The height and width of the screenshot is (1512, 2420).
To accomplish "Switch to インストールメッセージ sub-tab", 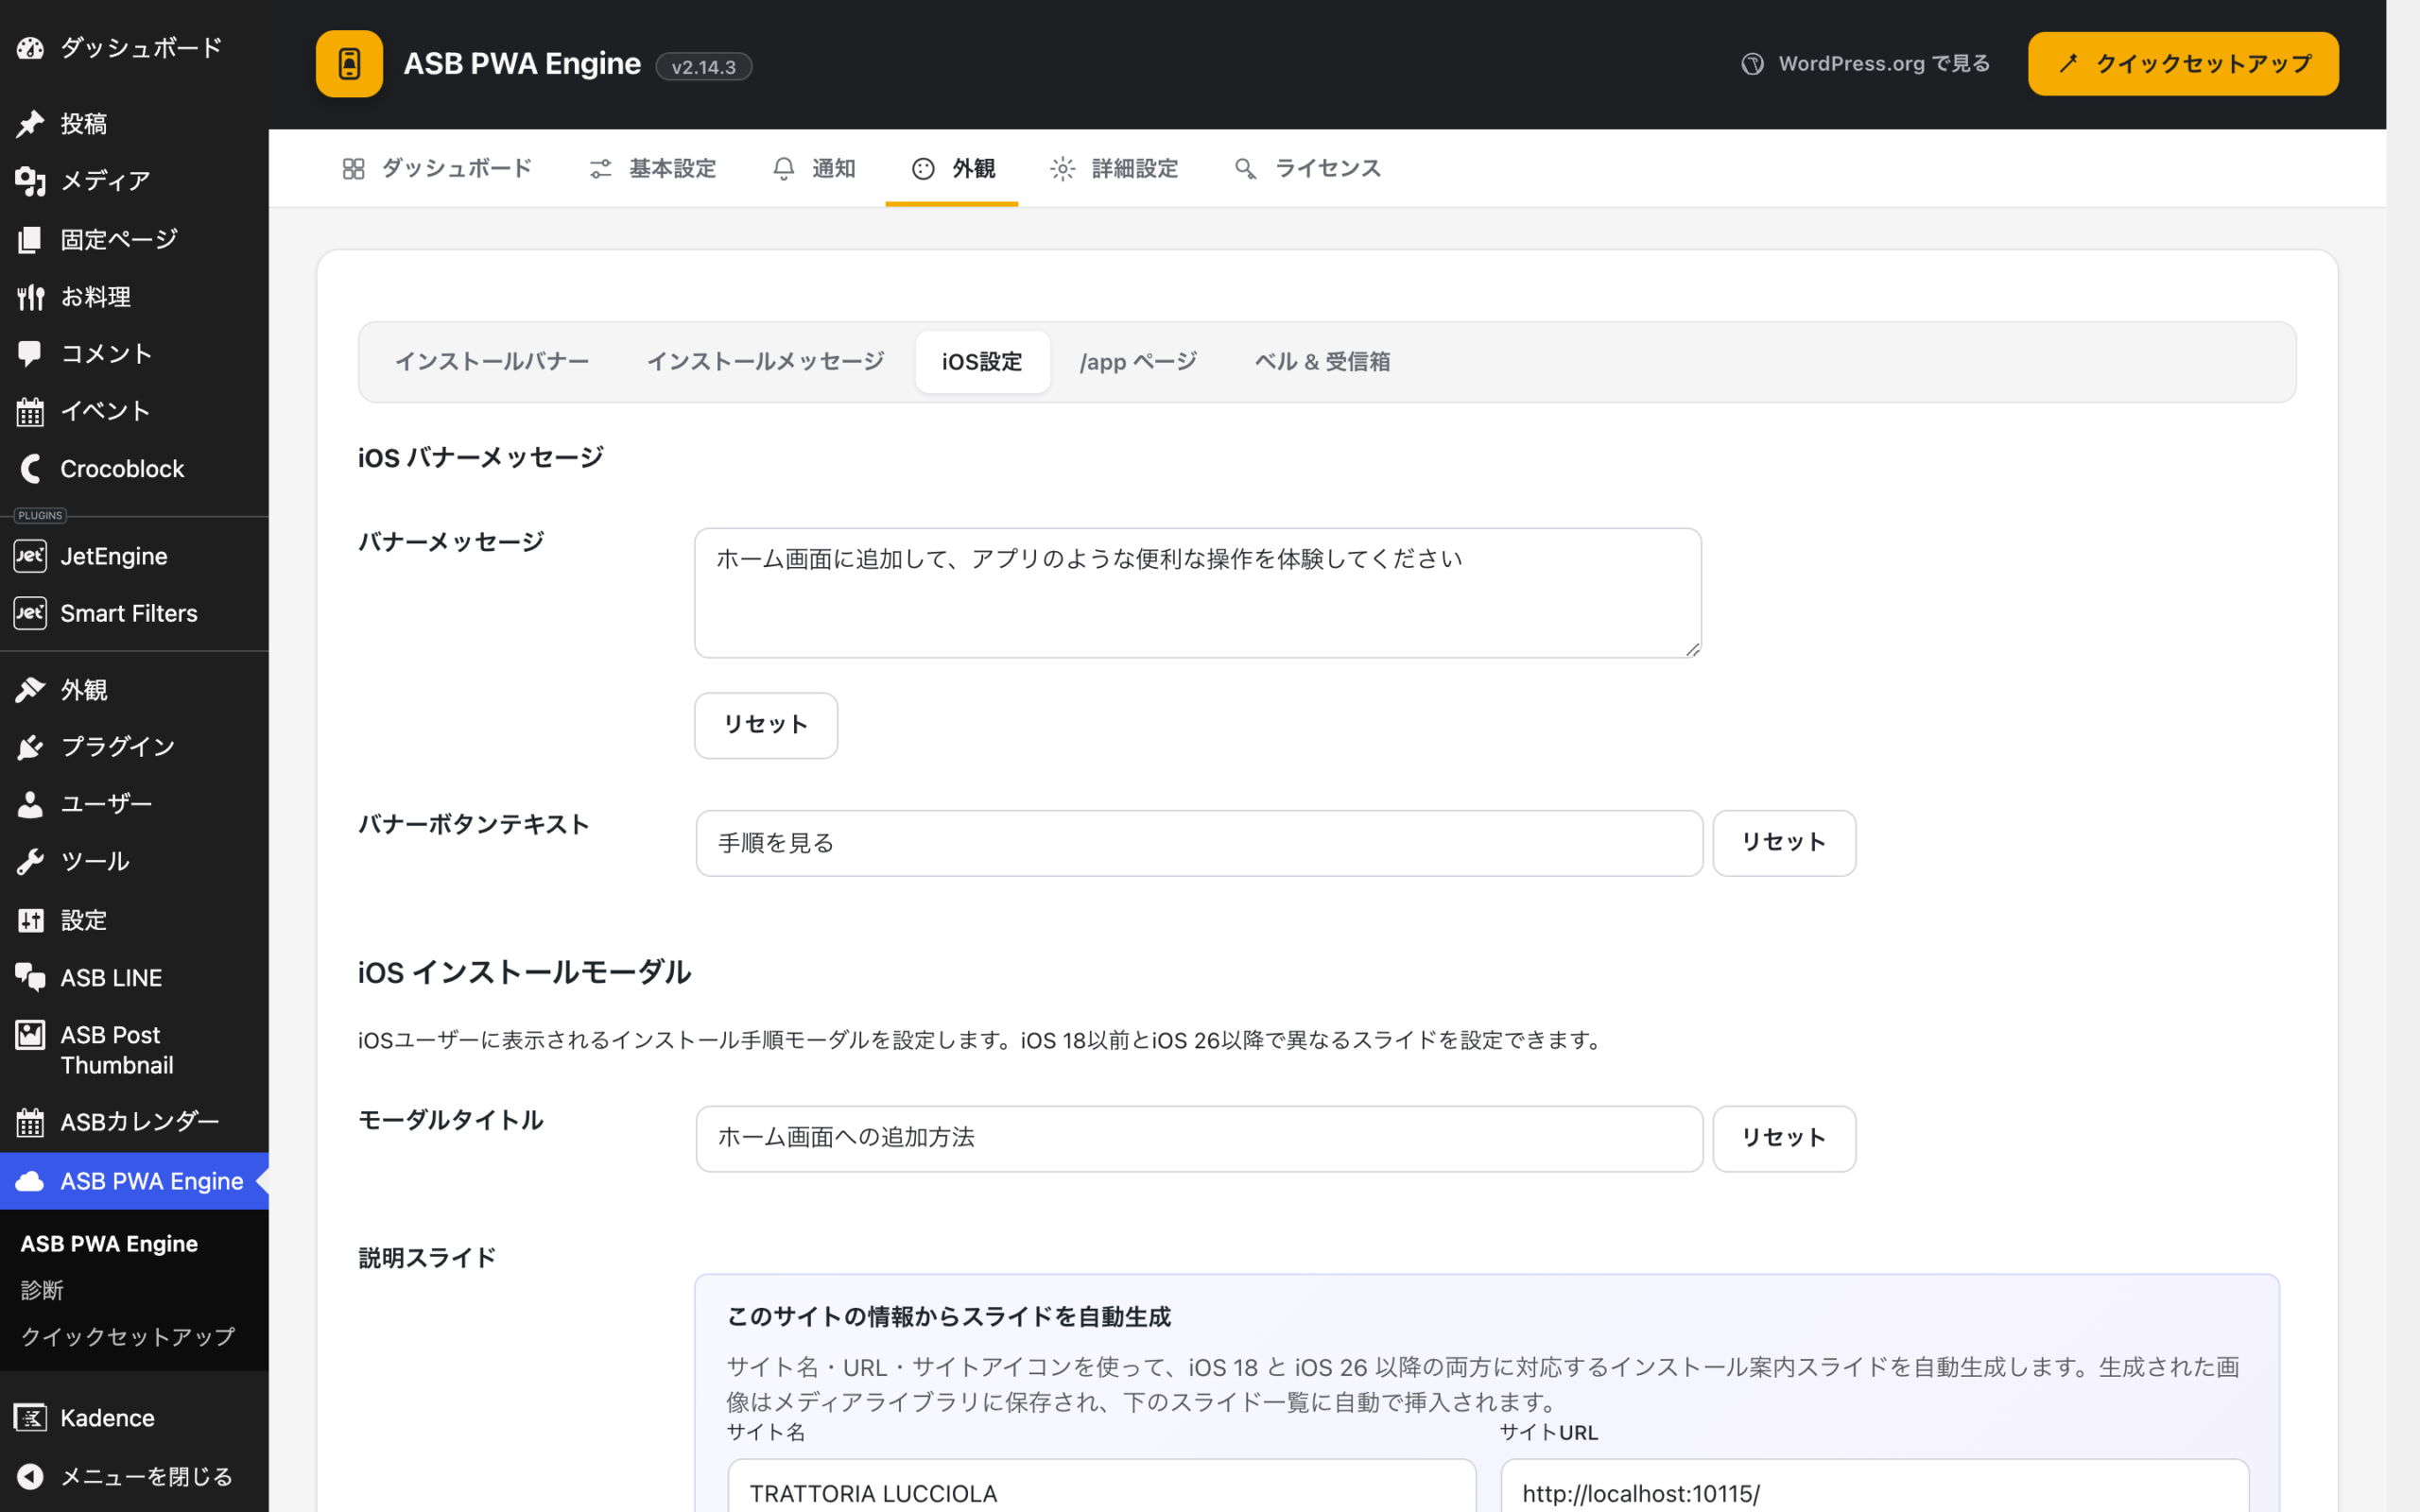I will tap(765, 362).
